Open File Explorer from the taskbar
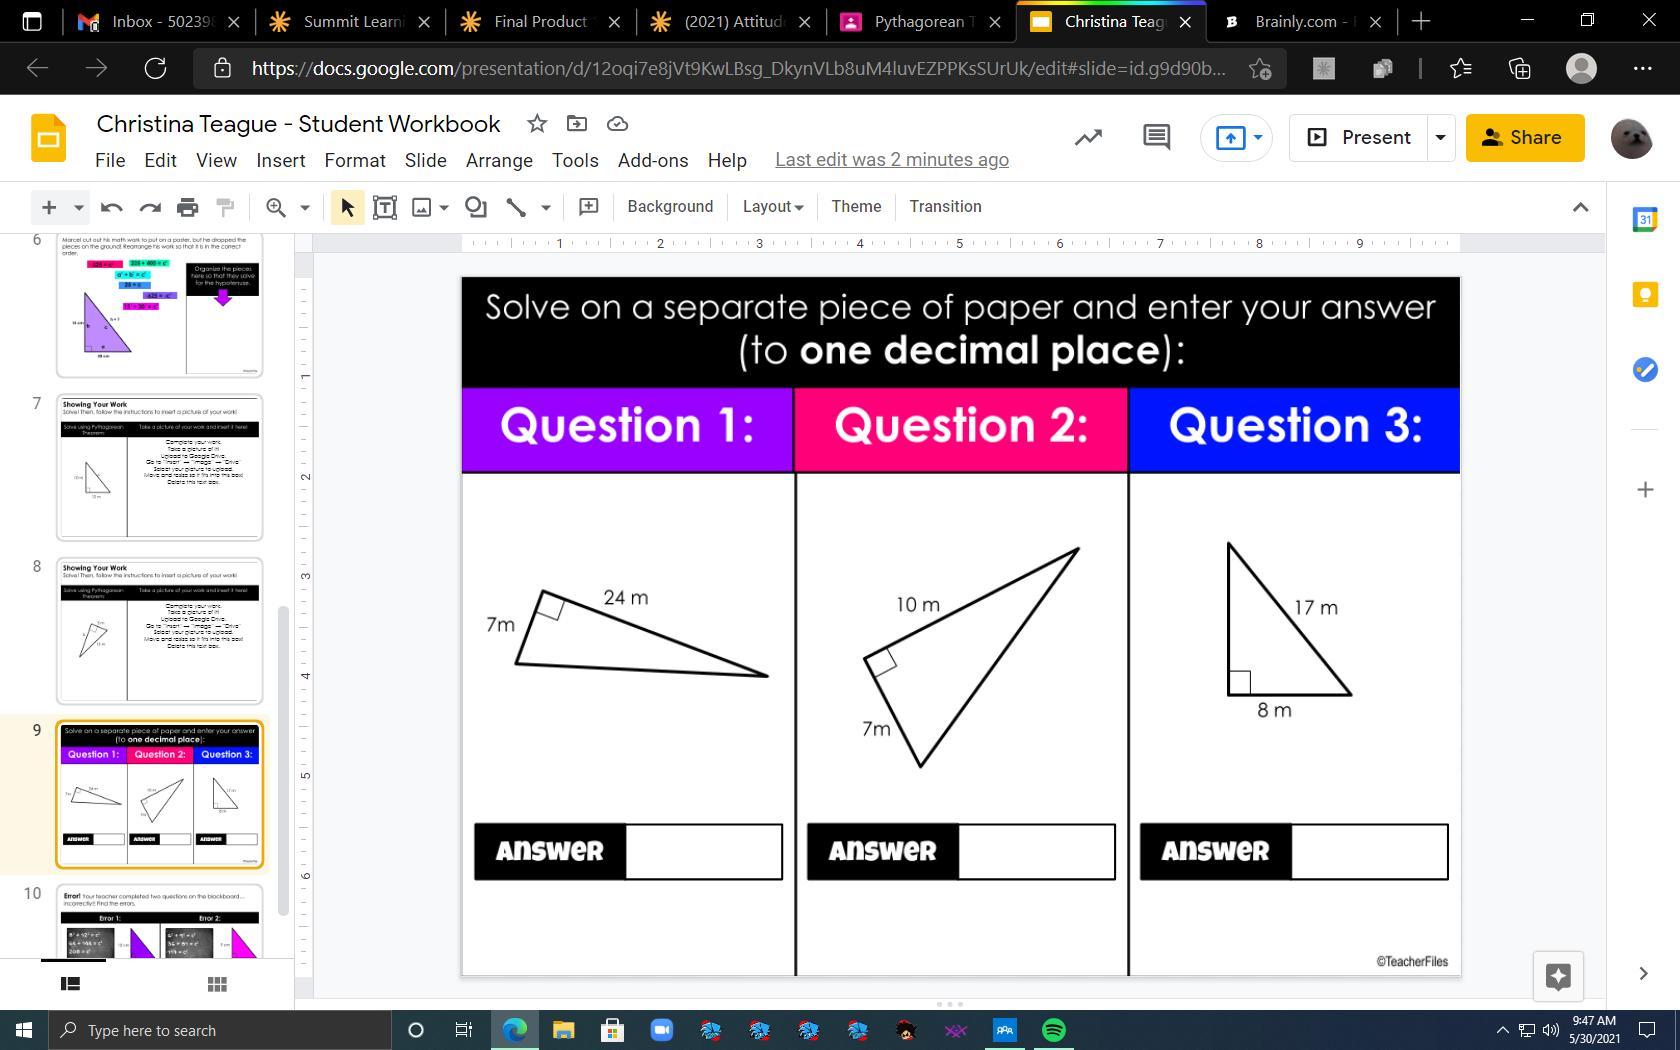 (x=563, y=1030)
